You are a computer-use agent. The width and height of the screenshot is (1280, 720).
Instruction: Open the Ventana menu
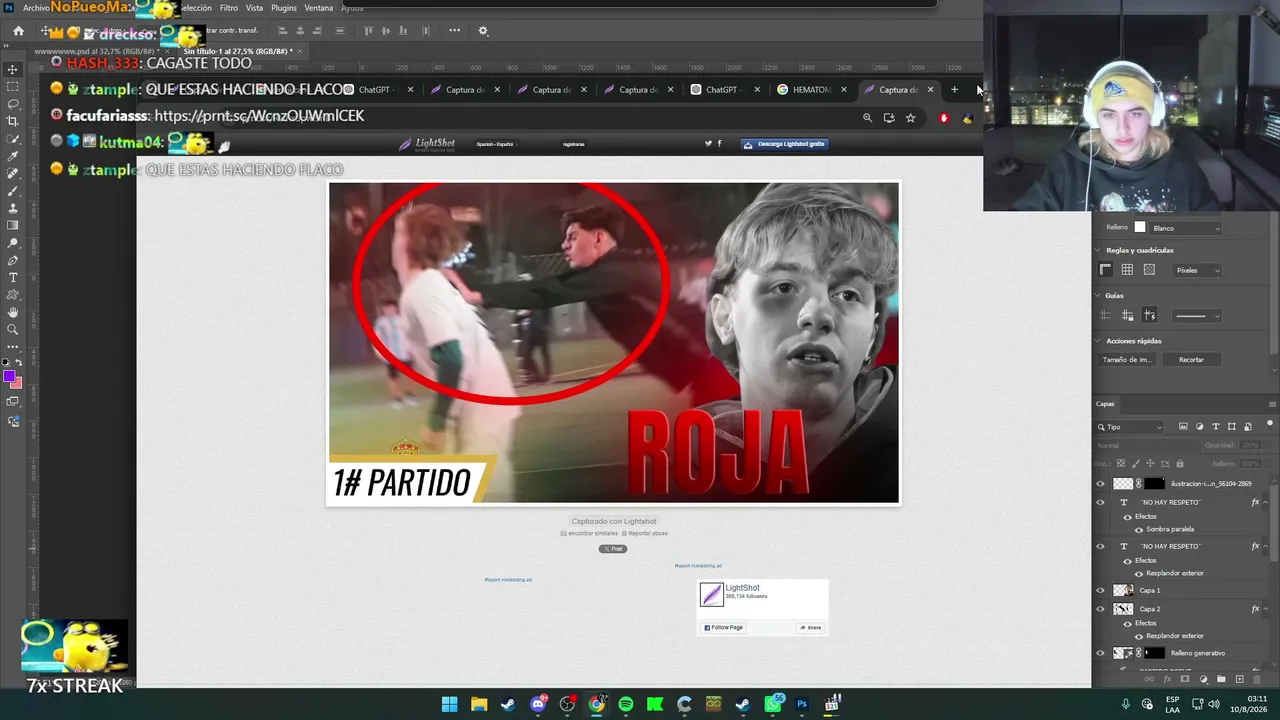319,8
